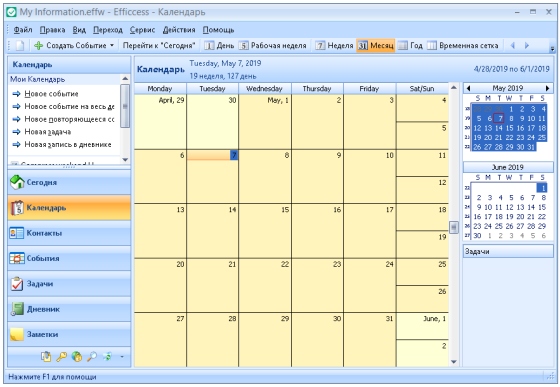Click the clipboard icon in bottom navigation strip
This screenshot has width=560, height=387.
coord(46,356)
